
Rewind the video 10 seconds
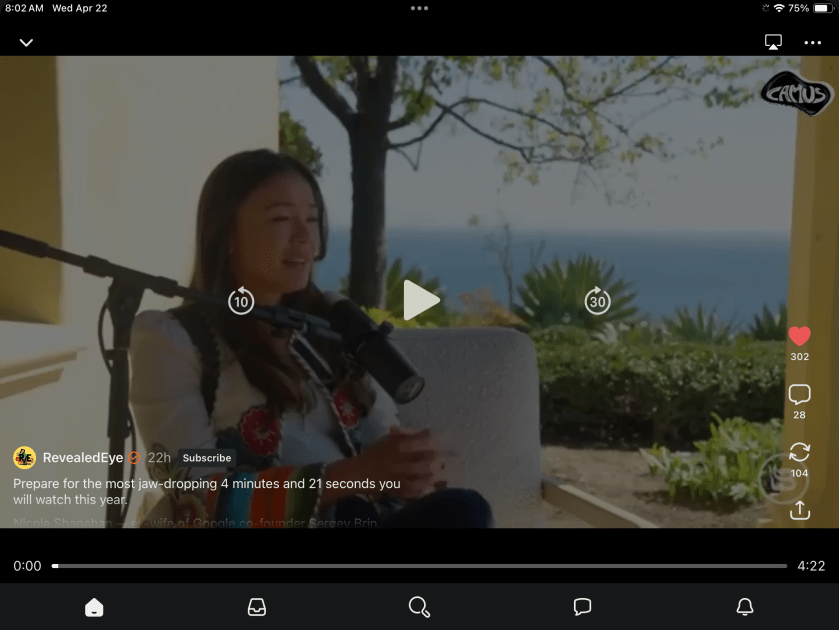(241, 300)
